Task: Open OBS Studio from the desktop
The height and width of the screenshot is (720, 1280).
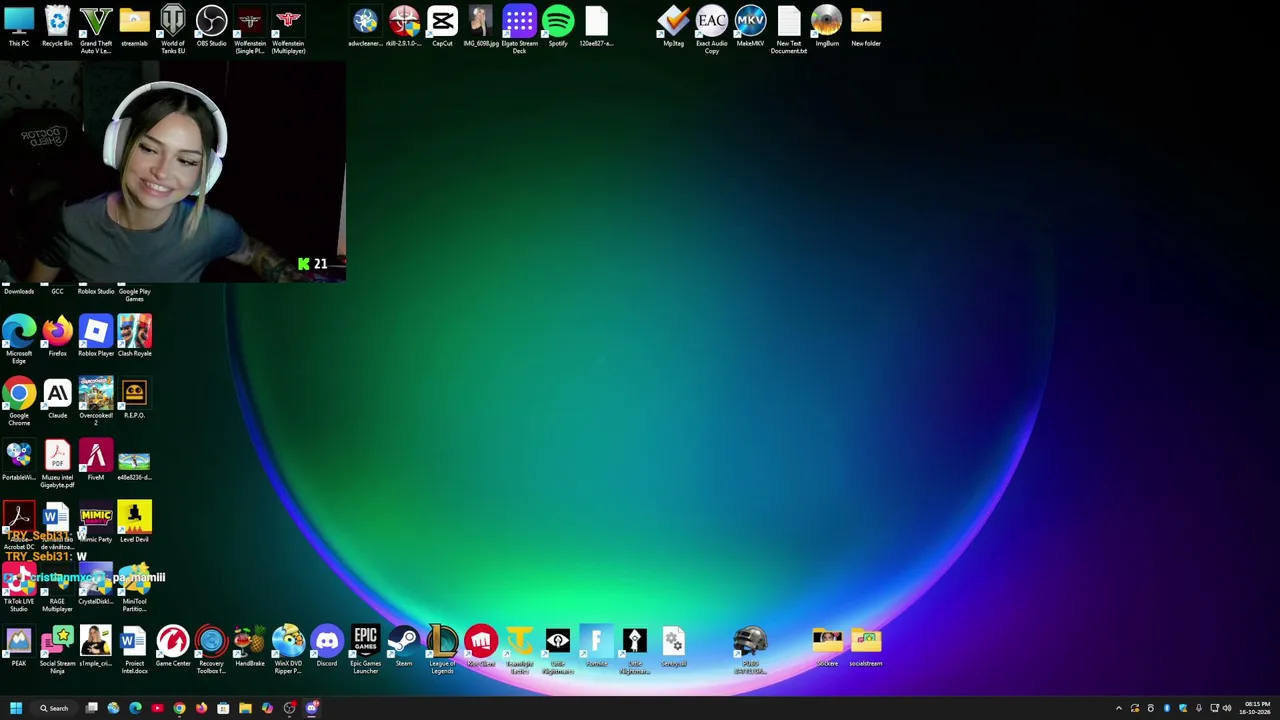Action: 211,26
